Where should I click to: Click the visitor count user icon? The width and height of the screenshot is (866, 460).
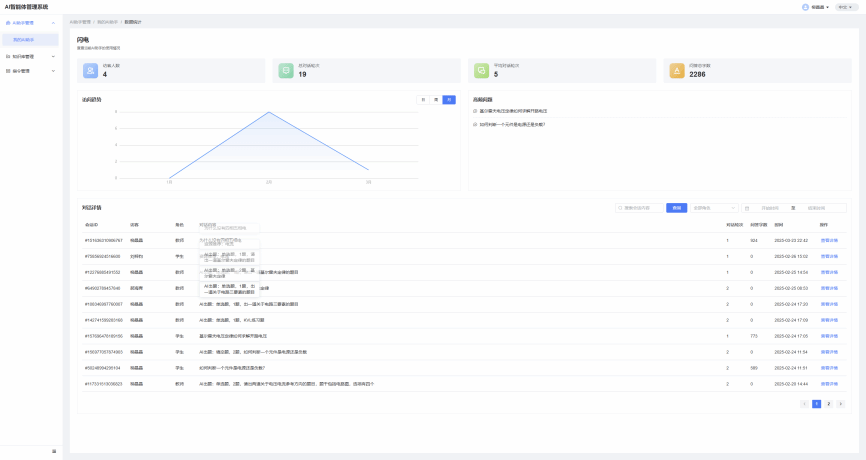point(90,70)
